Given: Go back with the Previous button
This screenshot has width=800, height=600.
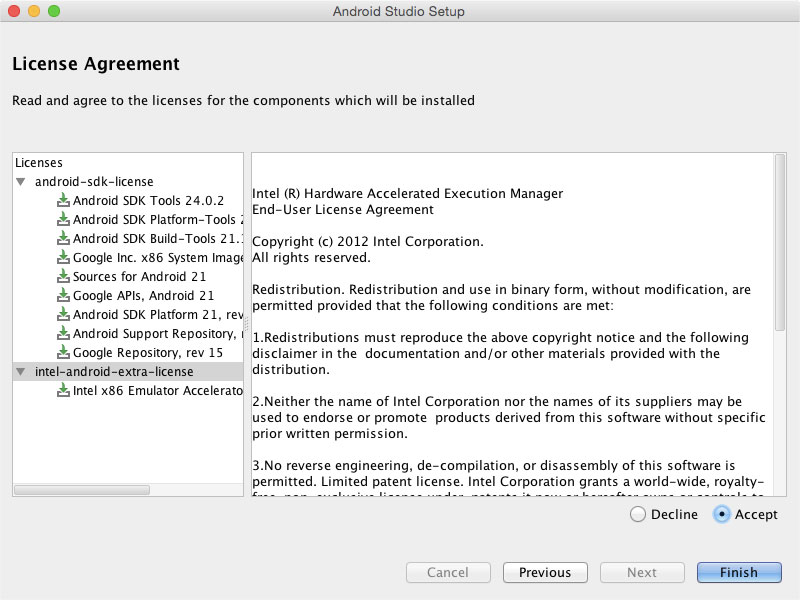Looking at the screenshot, I should (545, 572).
